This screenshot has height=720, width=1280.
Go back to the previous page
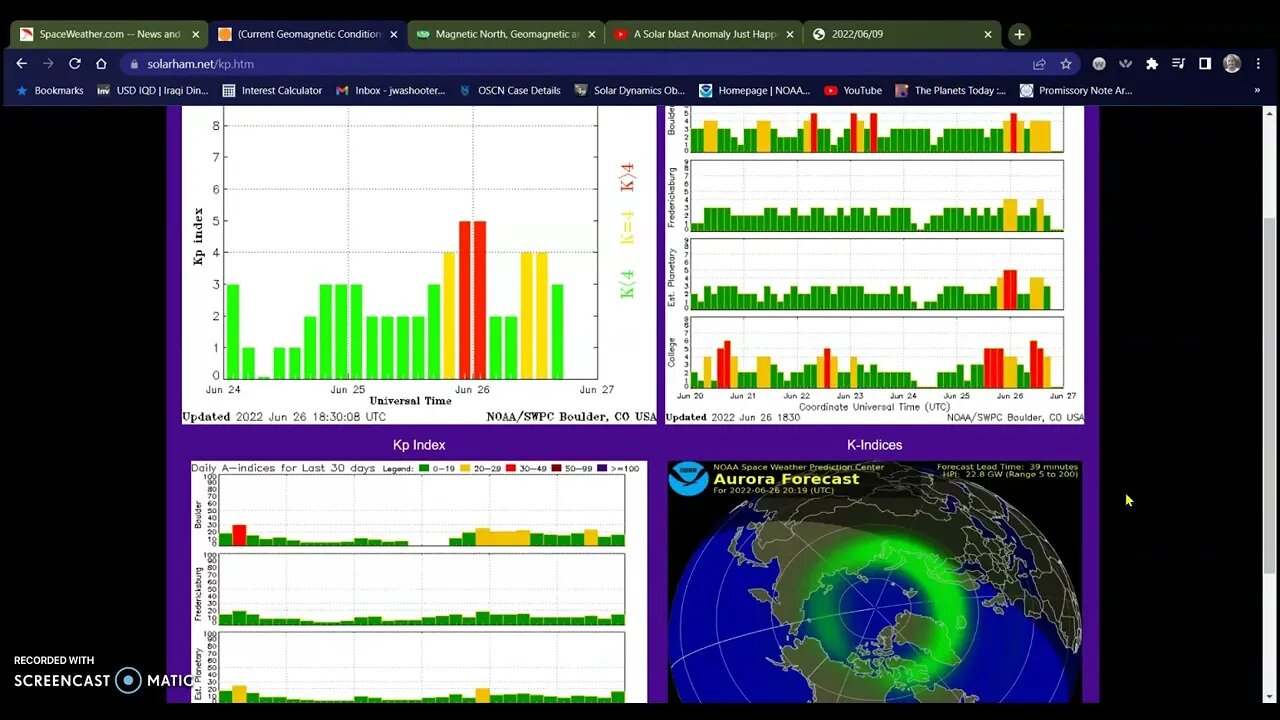(22, 63)
